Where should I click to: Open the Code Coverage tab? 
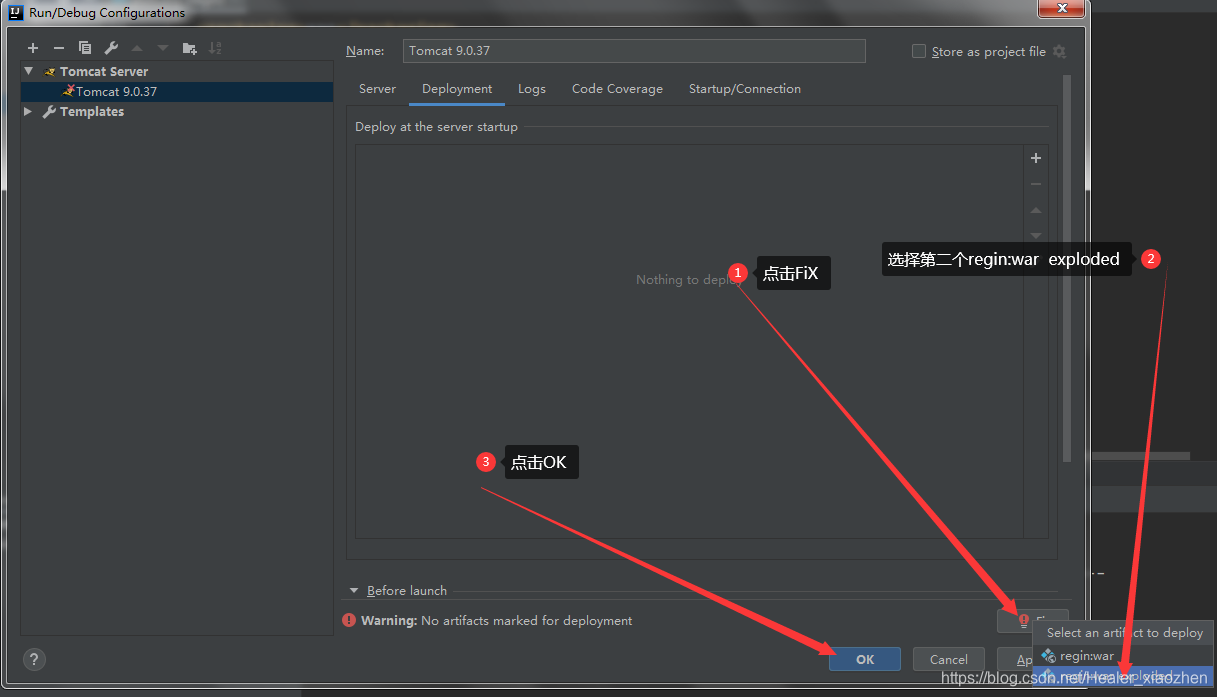pyautogui.click(x=617, y=89)
